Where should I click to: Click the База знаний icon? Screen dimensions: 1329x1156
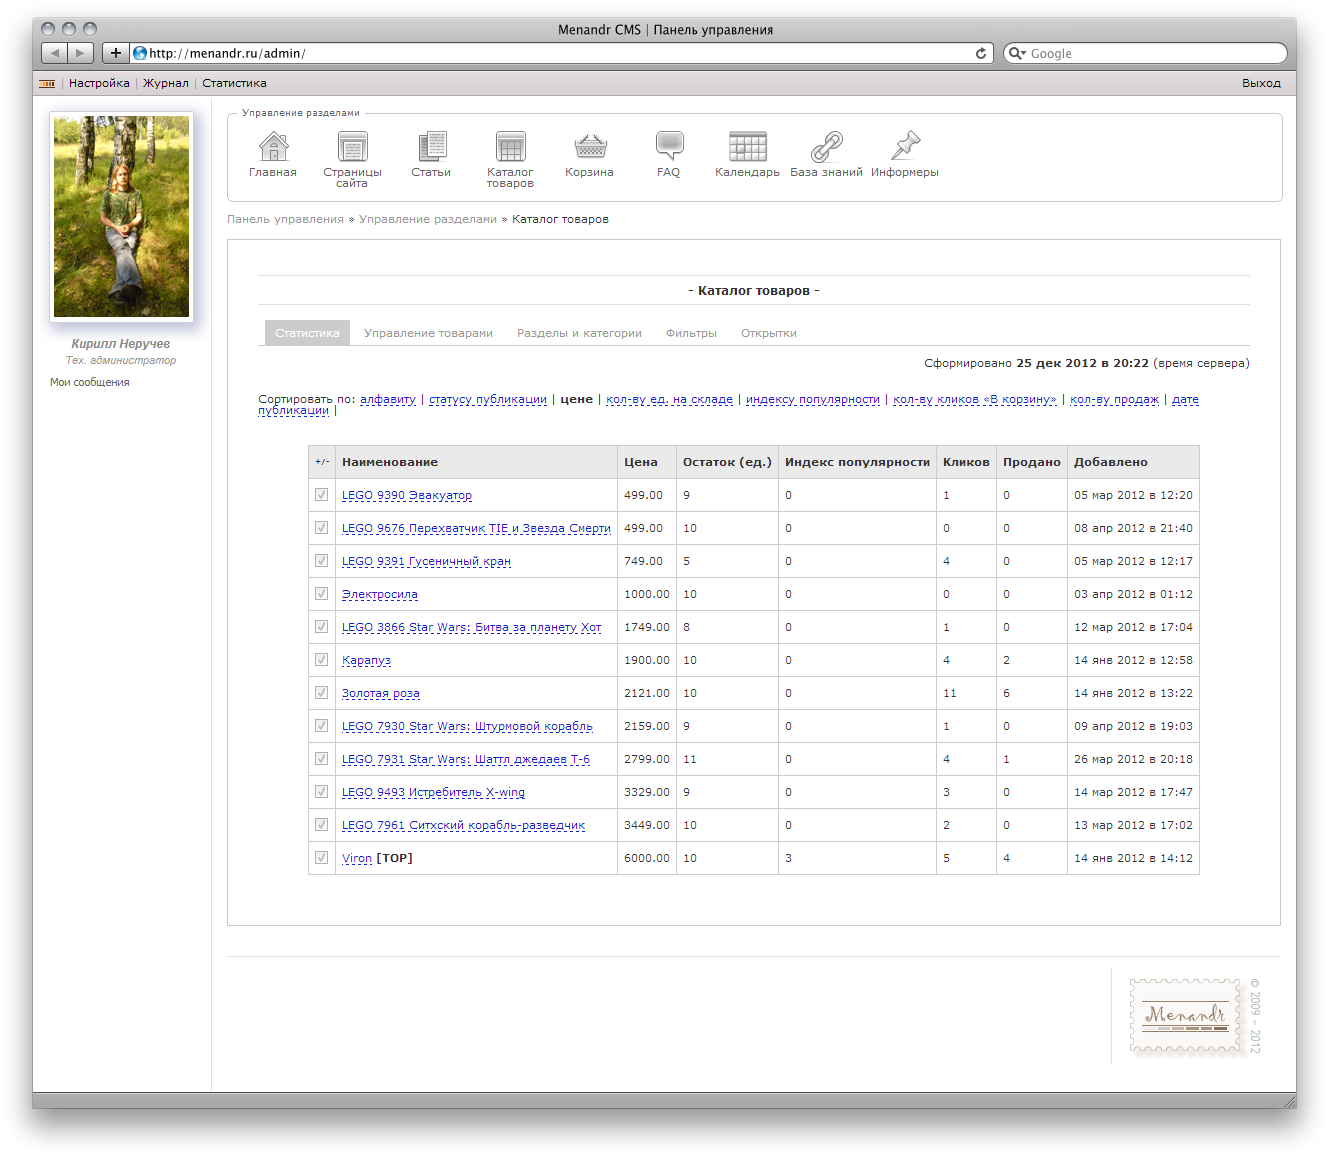point(825,152)
